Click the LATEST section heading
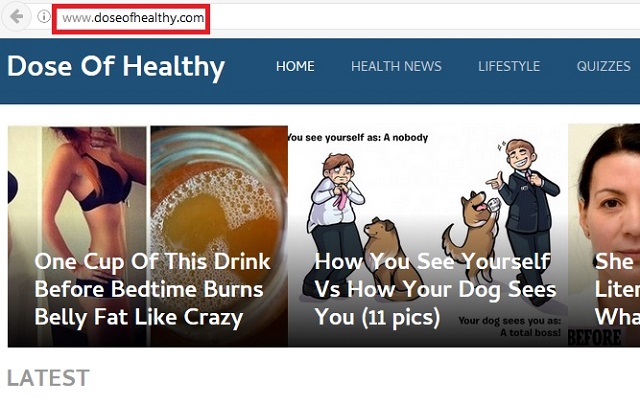 tap(48, 378)
